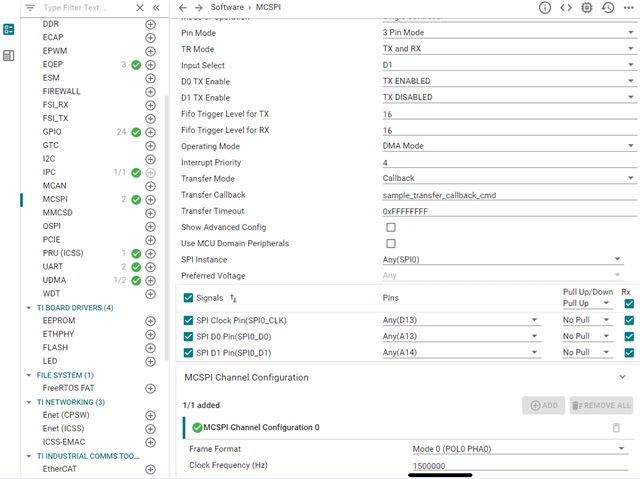Open the module info icon
640x479 pixels.
point(545,8)
